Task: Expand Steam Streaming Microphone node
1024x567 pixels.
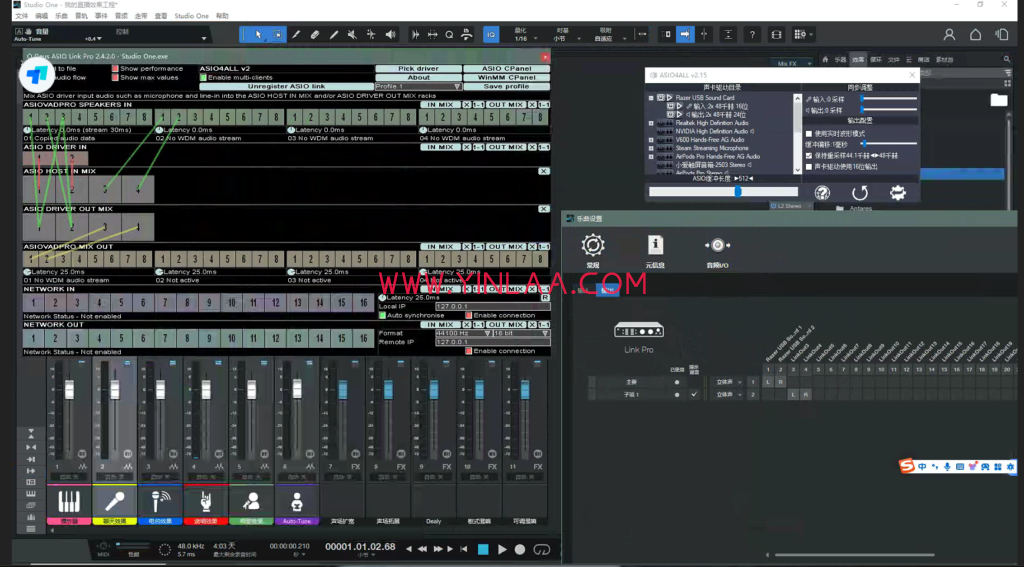Action: [x=650, y=148]
